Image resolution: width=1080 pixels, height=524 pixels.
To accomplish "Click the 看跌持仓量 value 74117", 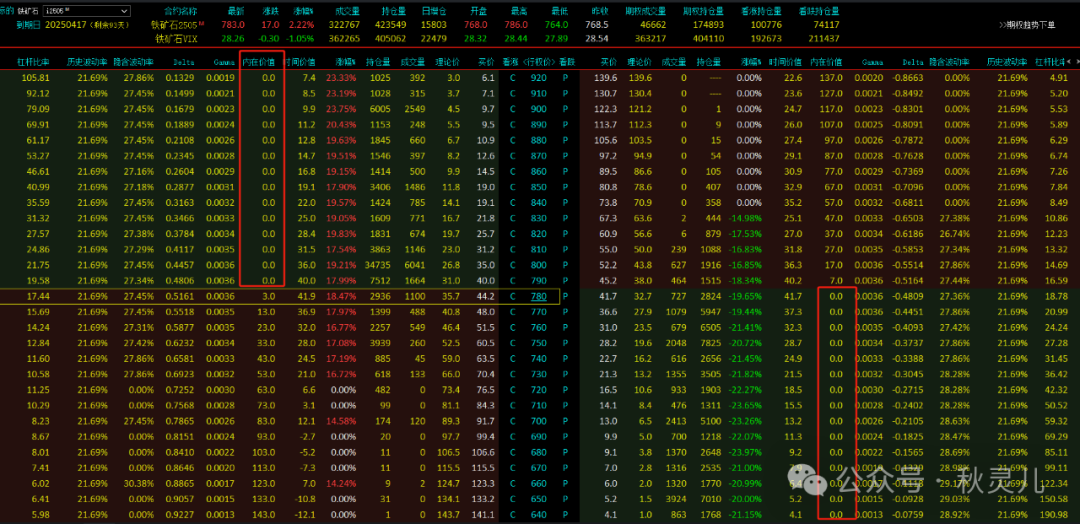I will [825, 25].
